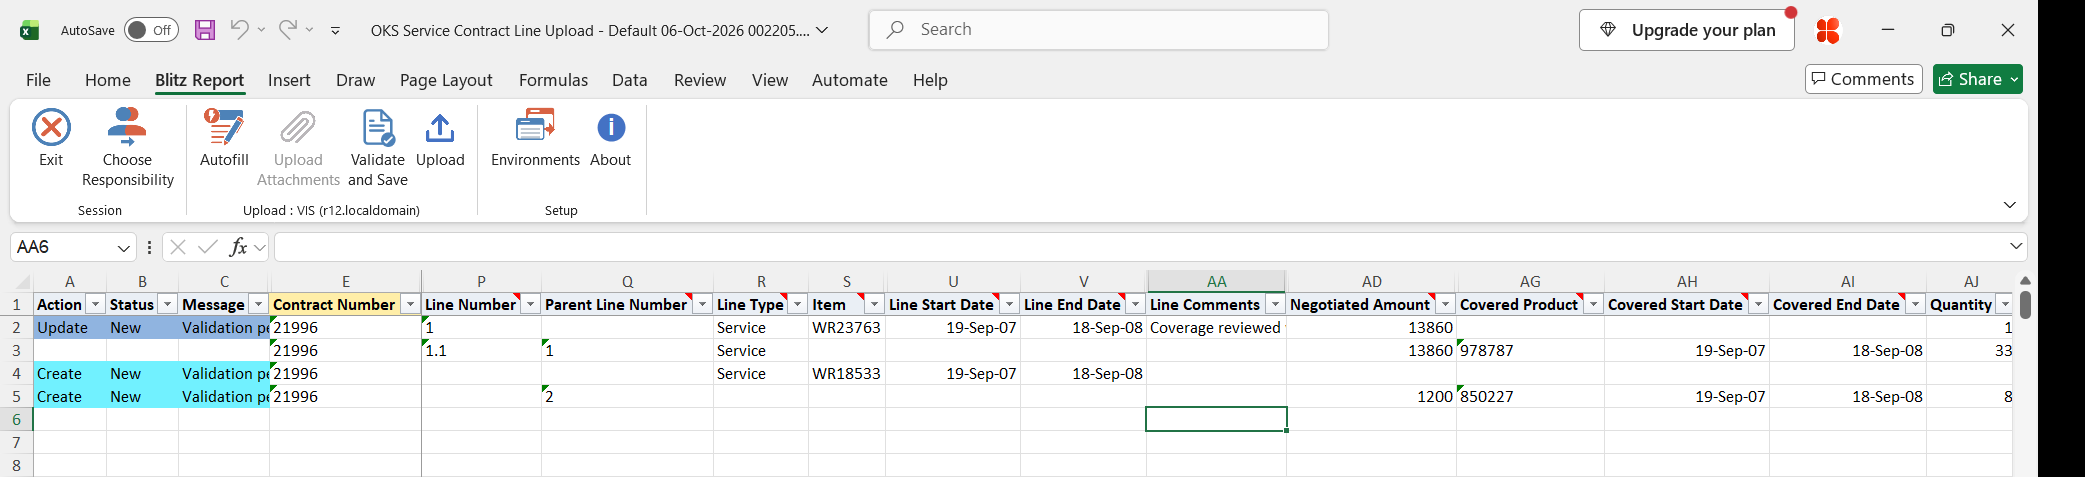Open the File tab
The image size is (2085, 477).
(38, 80)
